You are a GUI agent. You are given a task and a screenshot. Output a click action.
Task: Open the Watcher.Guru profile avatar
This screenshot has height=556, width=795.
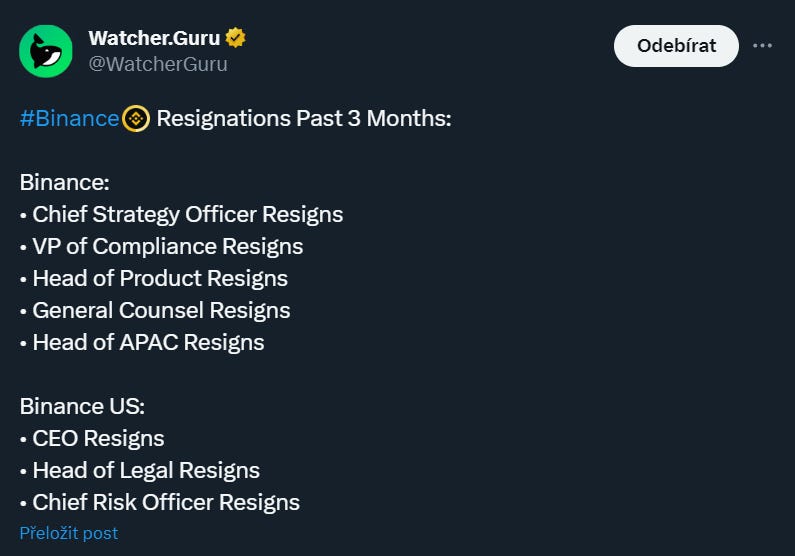[46, 51]
